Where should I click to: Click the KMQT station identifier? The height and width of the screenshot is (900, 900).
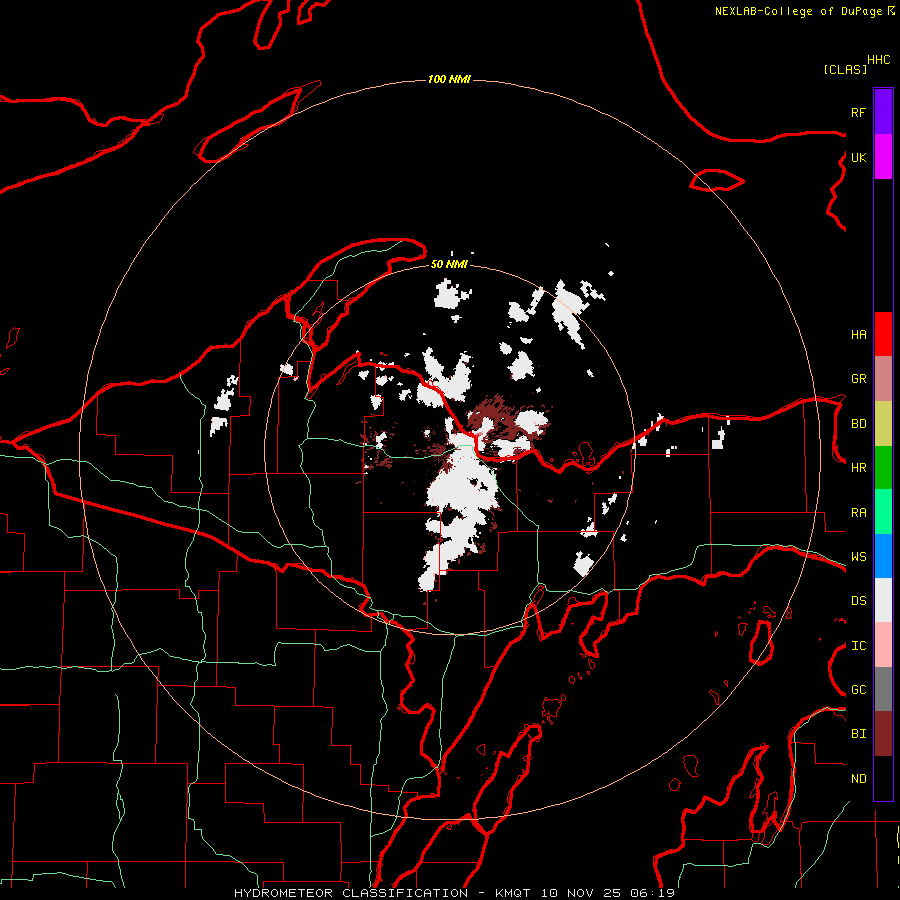click(x=513, y=893)
